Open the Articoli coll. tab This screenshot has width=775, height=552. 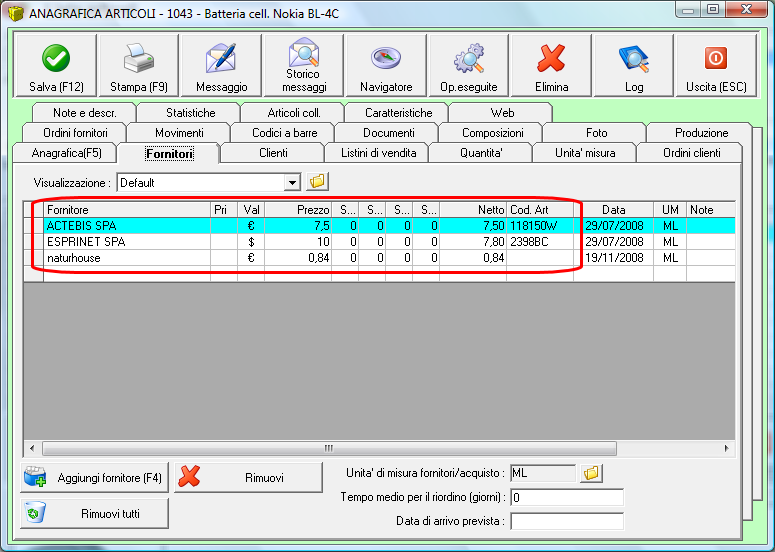pyautogui.click(x=294, y=113)
